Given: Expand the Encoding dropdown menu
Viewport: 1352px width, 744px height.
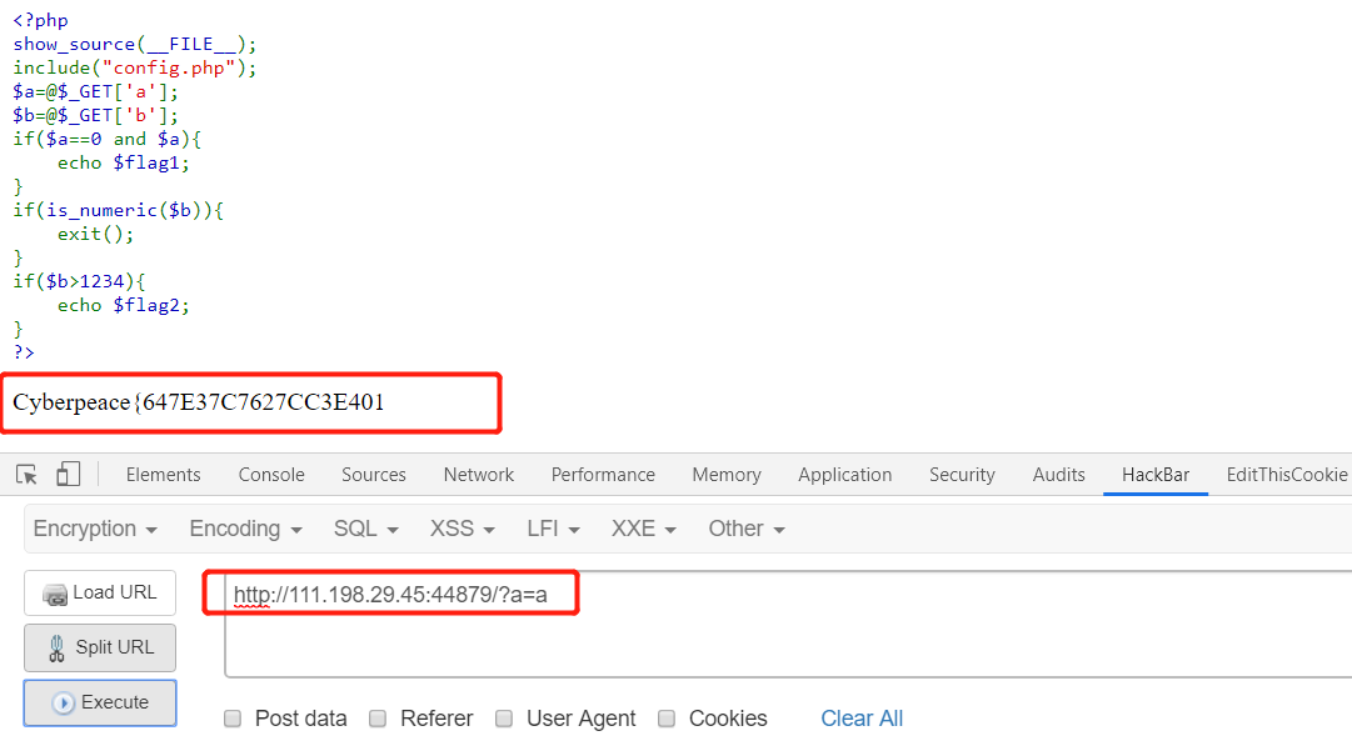Looking at the screenshot, I should (246, 529).
